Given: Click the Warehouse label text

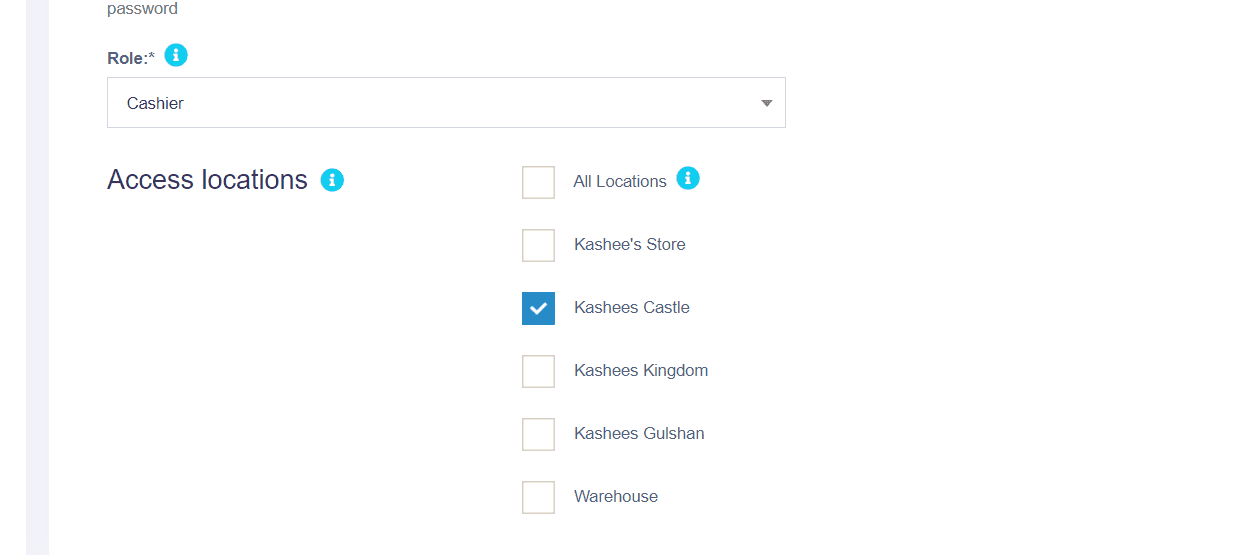Looking at the screenshot, I should click(616, 497).
